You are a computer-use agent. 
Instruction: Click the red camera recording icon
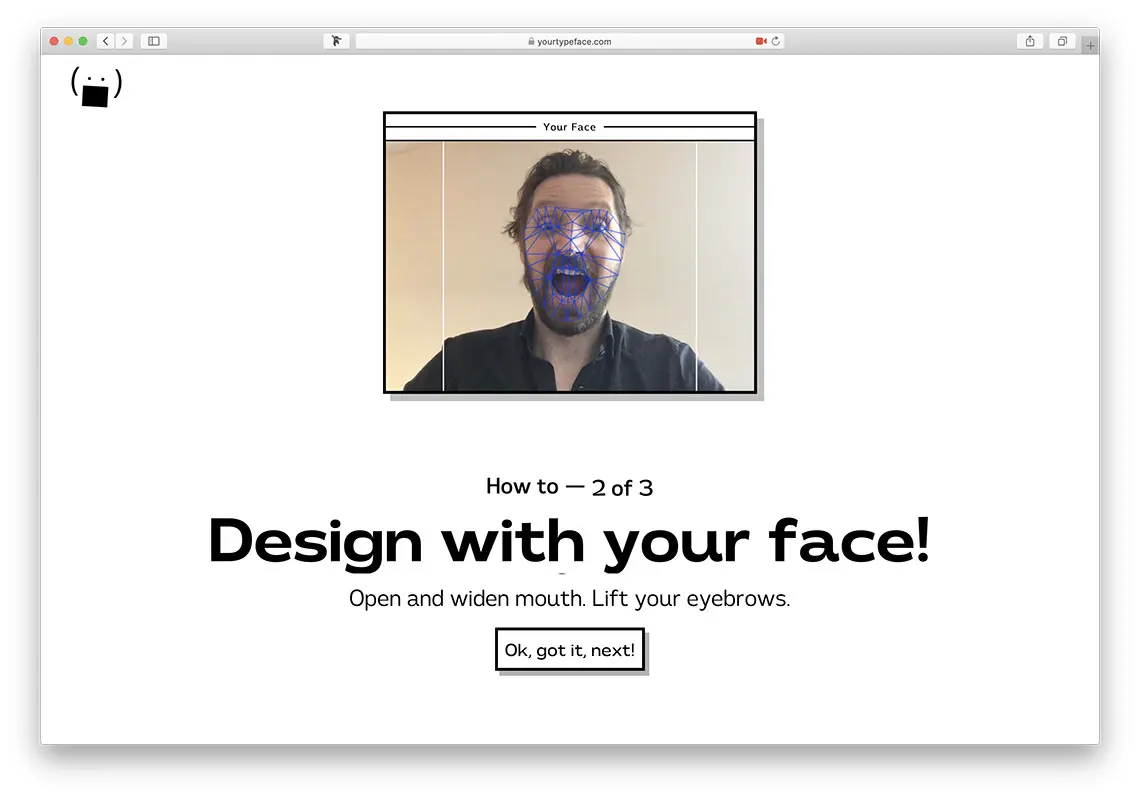(x=761, y=41)
